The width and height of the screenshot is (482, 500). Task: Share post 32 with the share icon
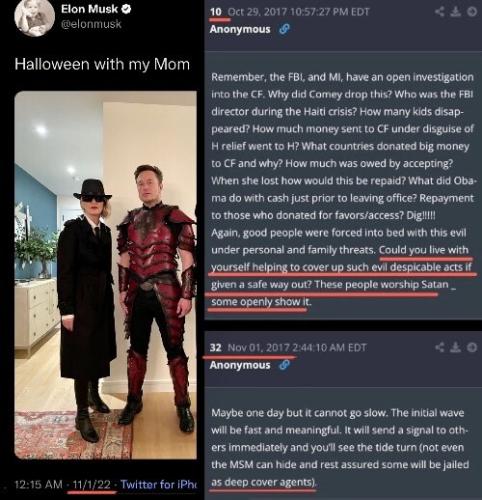440,347
